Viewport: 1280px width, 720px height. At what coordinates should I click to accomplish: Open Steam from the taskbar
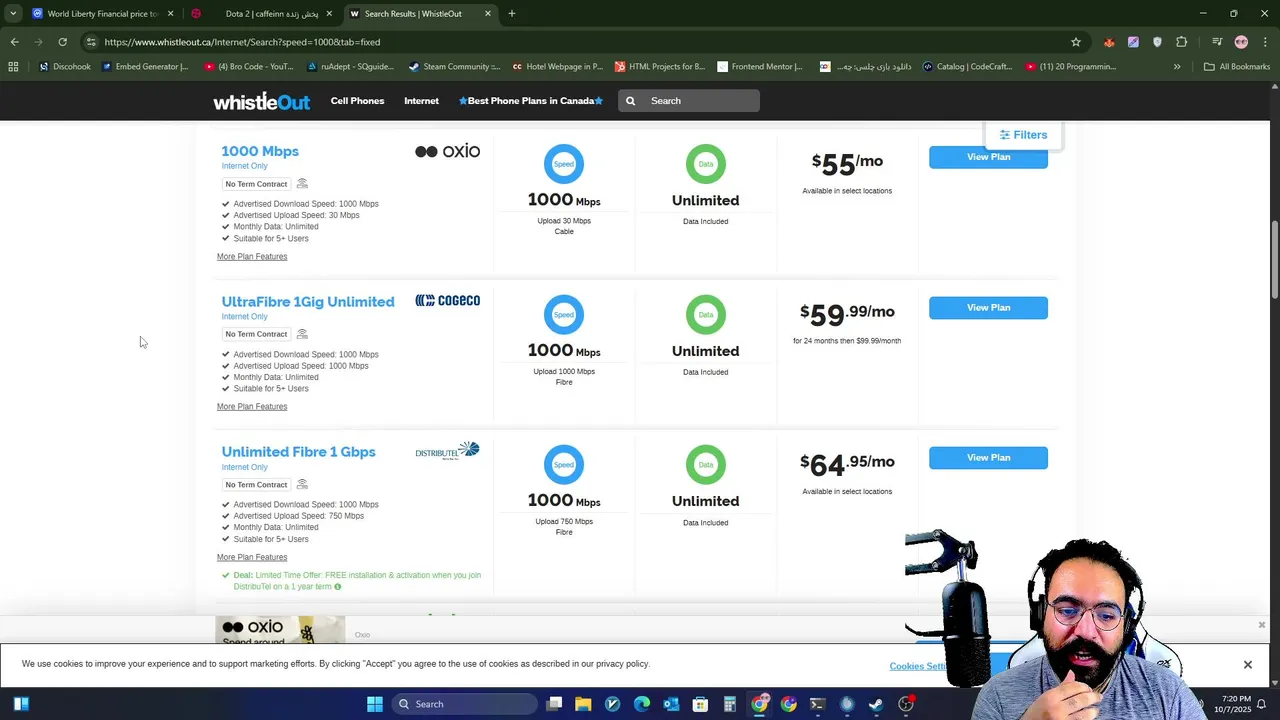[x=876, y=704]
